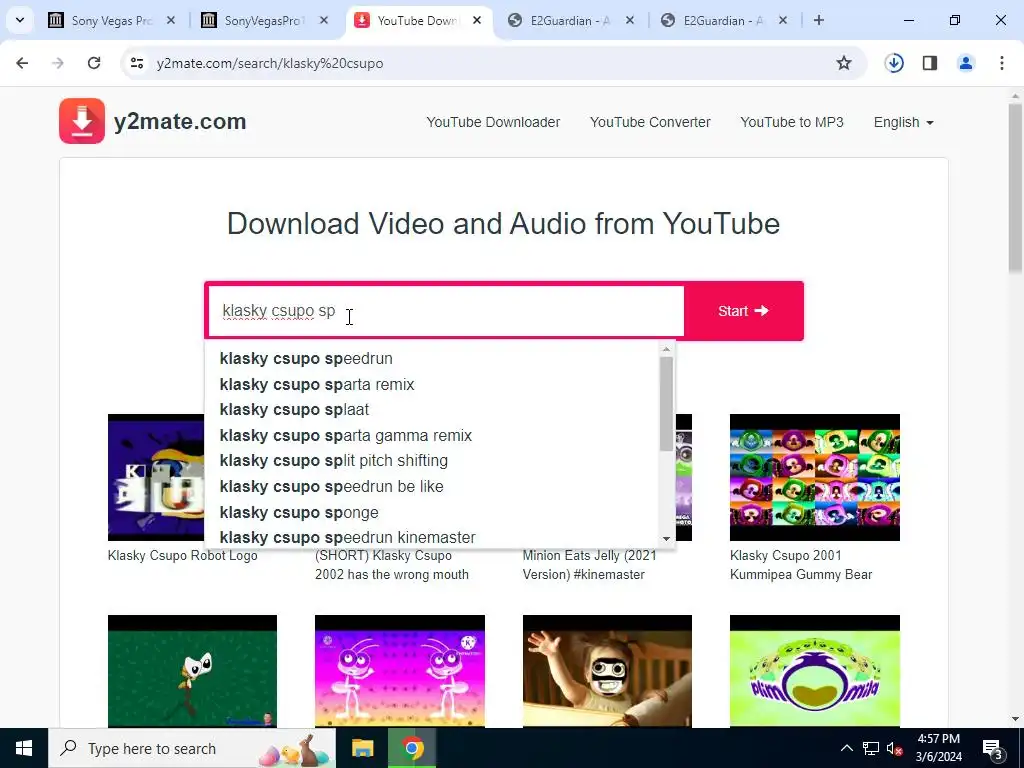The height and width of the screenshot is (768, 1024).
Task: Close the first E2Guardian tab
Action: (x=630, y=20)
